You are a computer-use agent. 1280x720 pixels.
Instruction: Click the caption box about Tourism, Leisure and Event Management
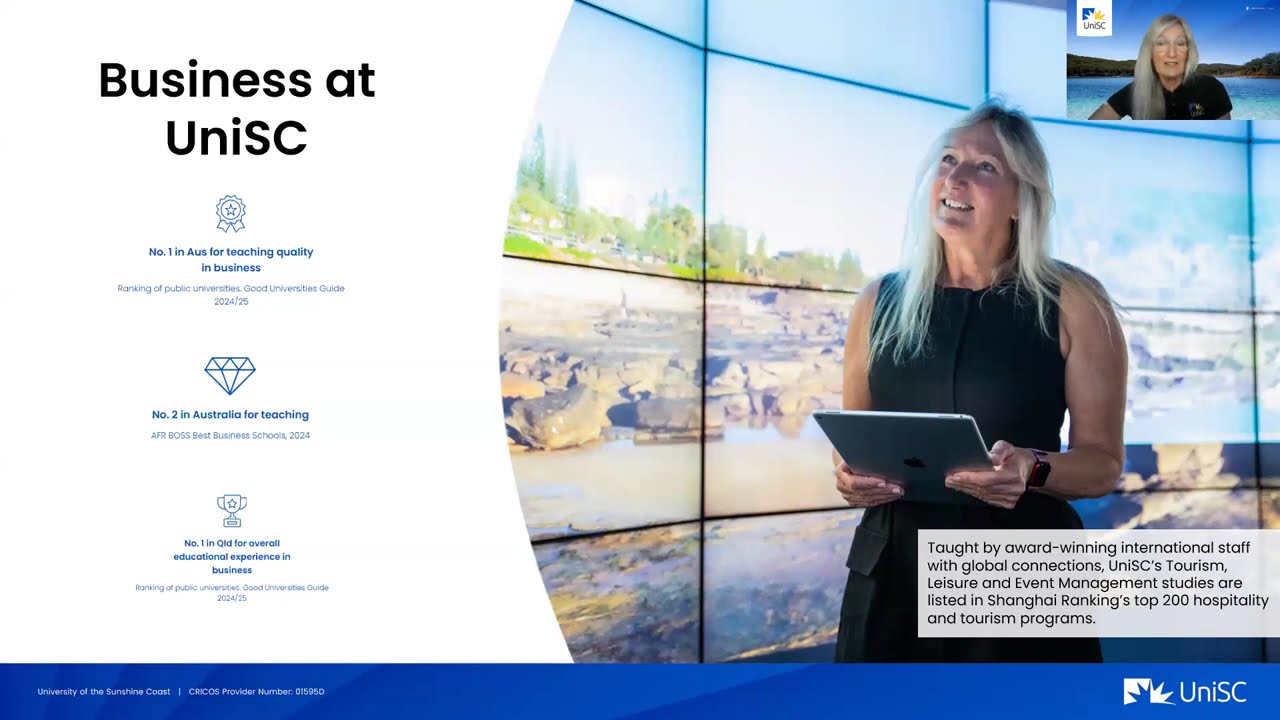tap(1099, 583)
